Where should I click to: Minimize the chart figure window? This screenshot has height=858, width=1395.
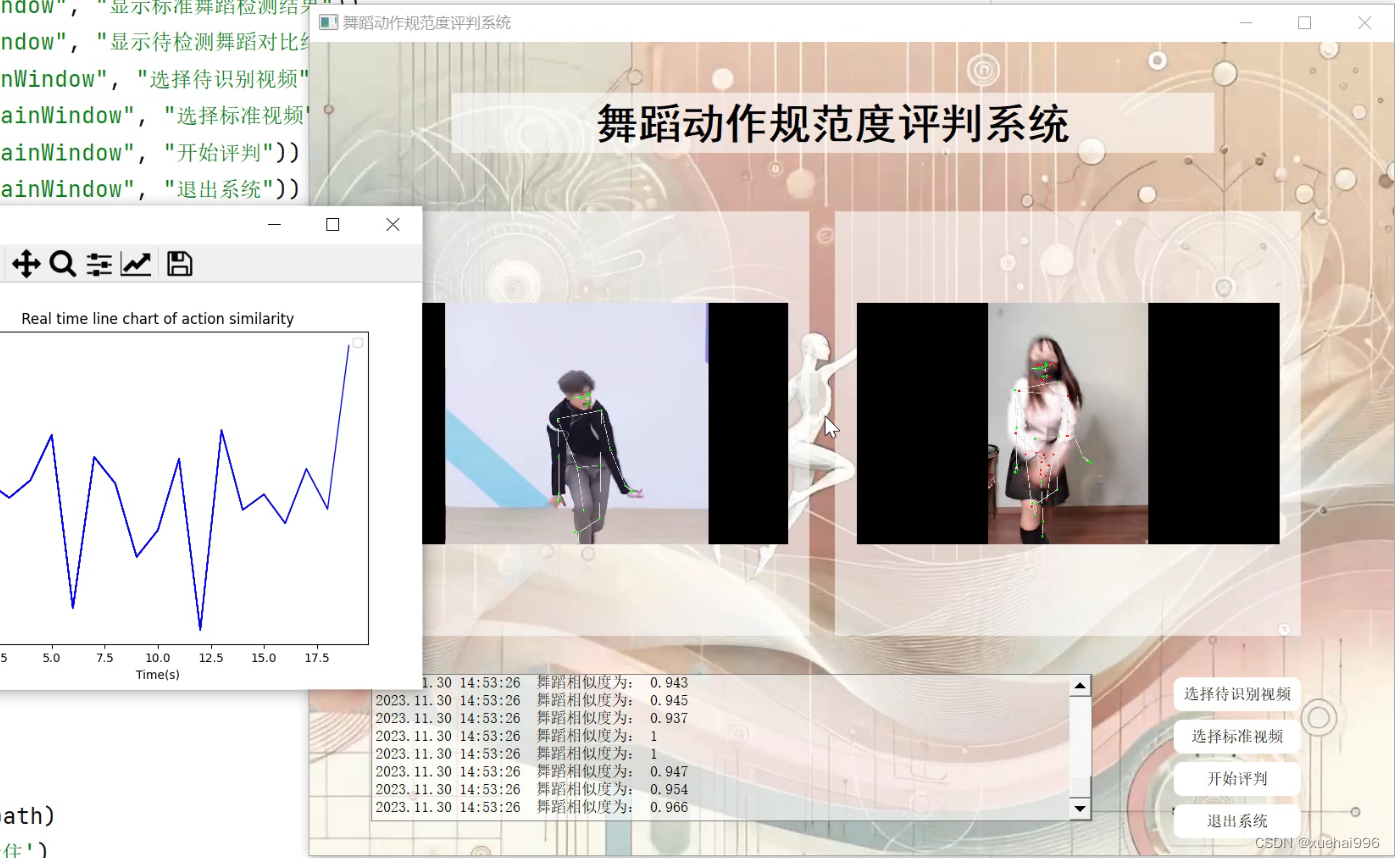pyautogui.click(x=275, y=225)
